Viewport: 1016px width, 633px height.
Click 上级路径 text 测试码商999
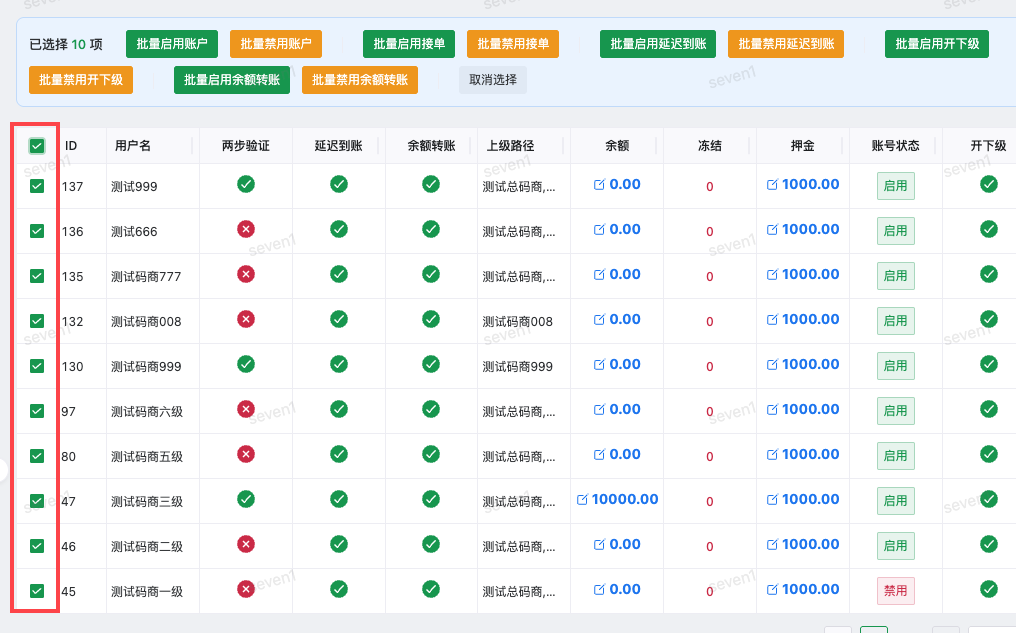coord(518,366)
